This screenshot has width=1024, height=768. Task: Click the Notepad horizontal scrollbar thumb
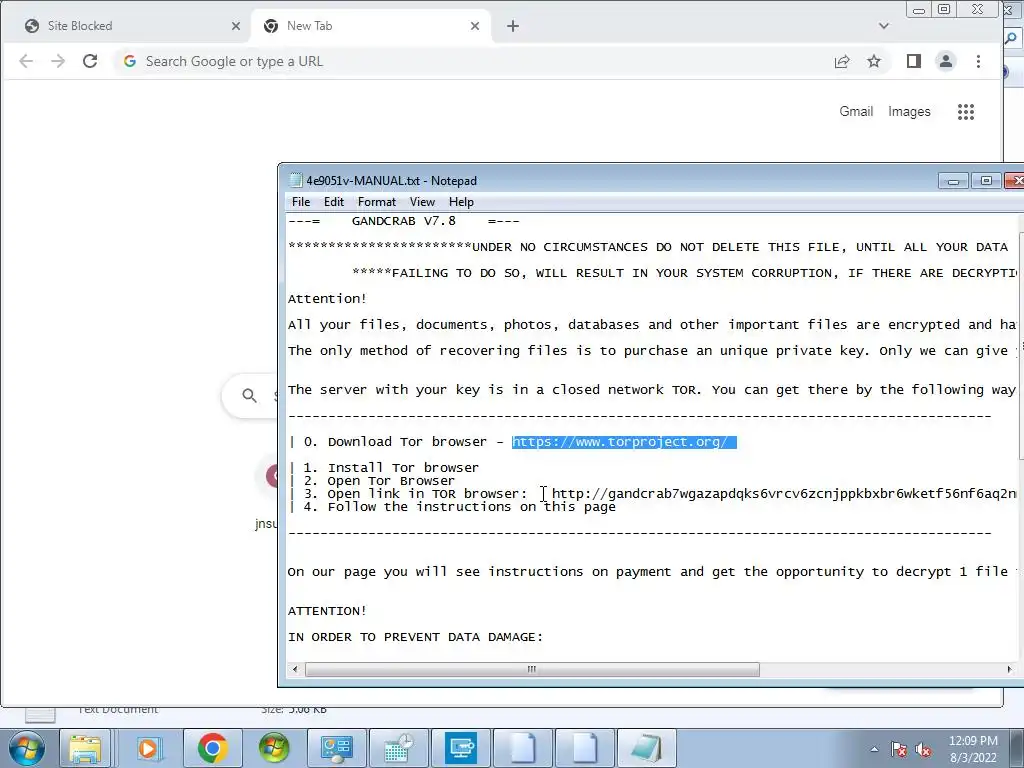coord(532,669)
